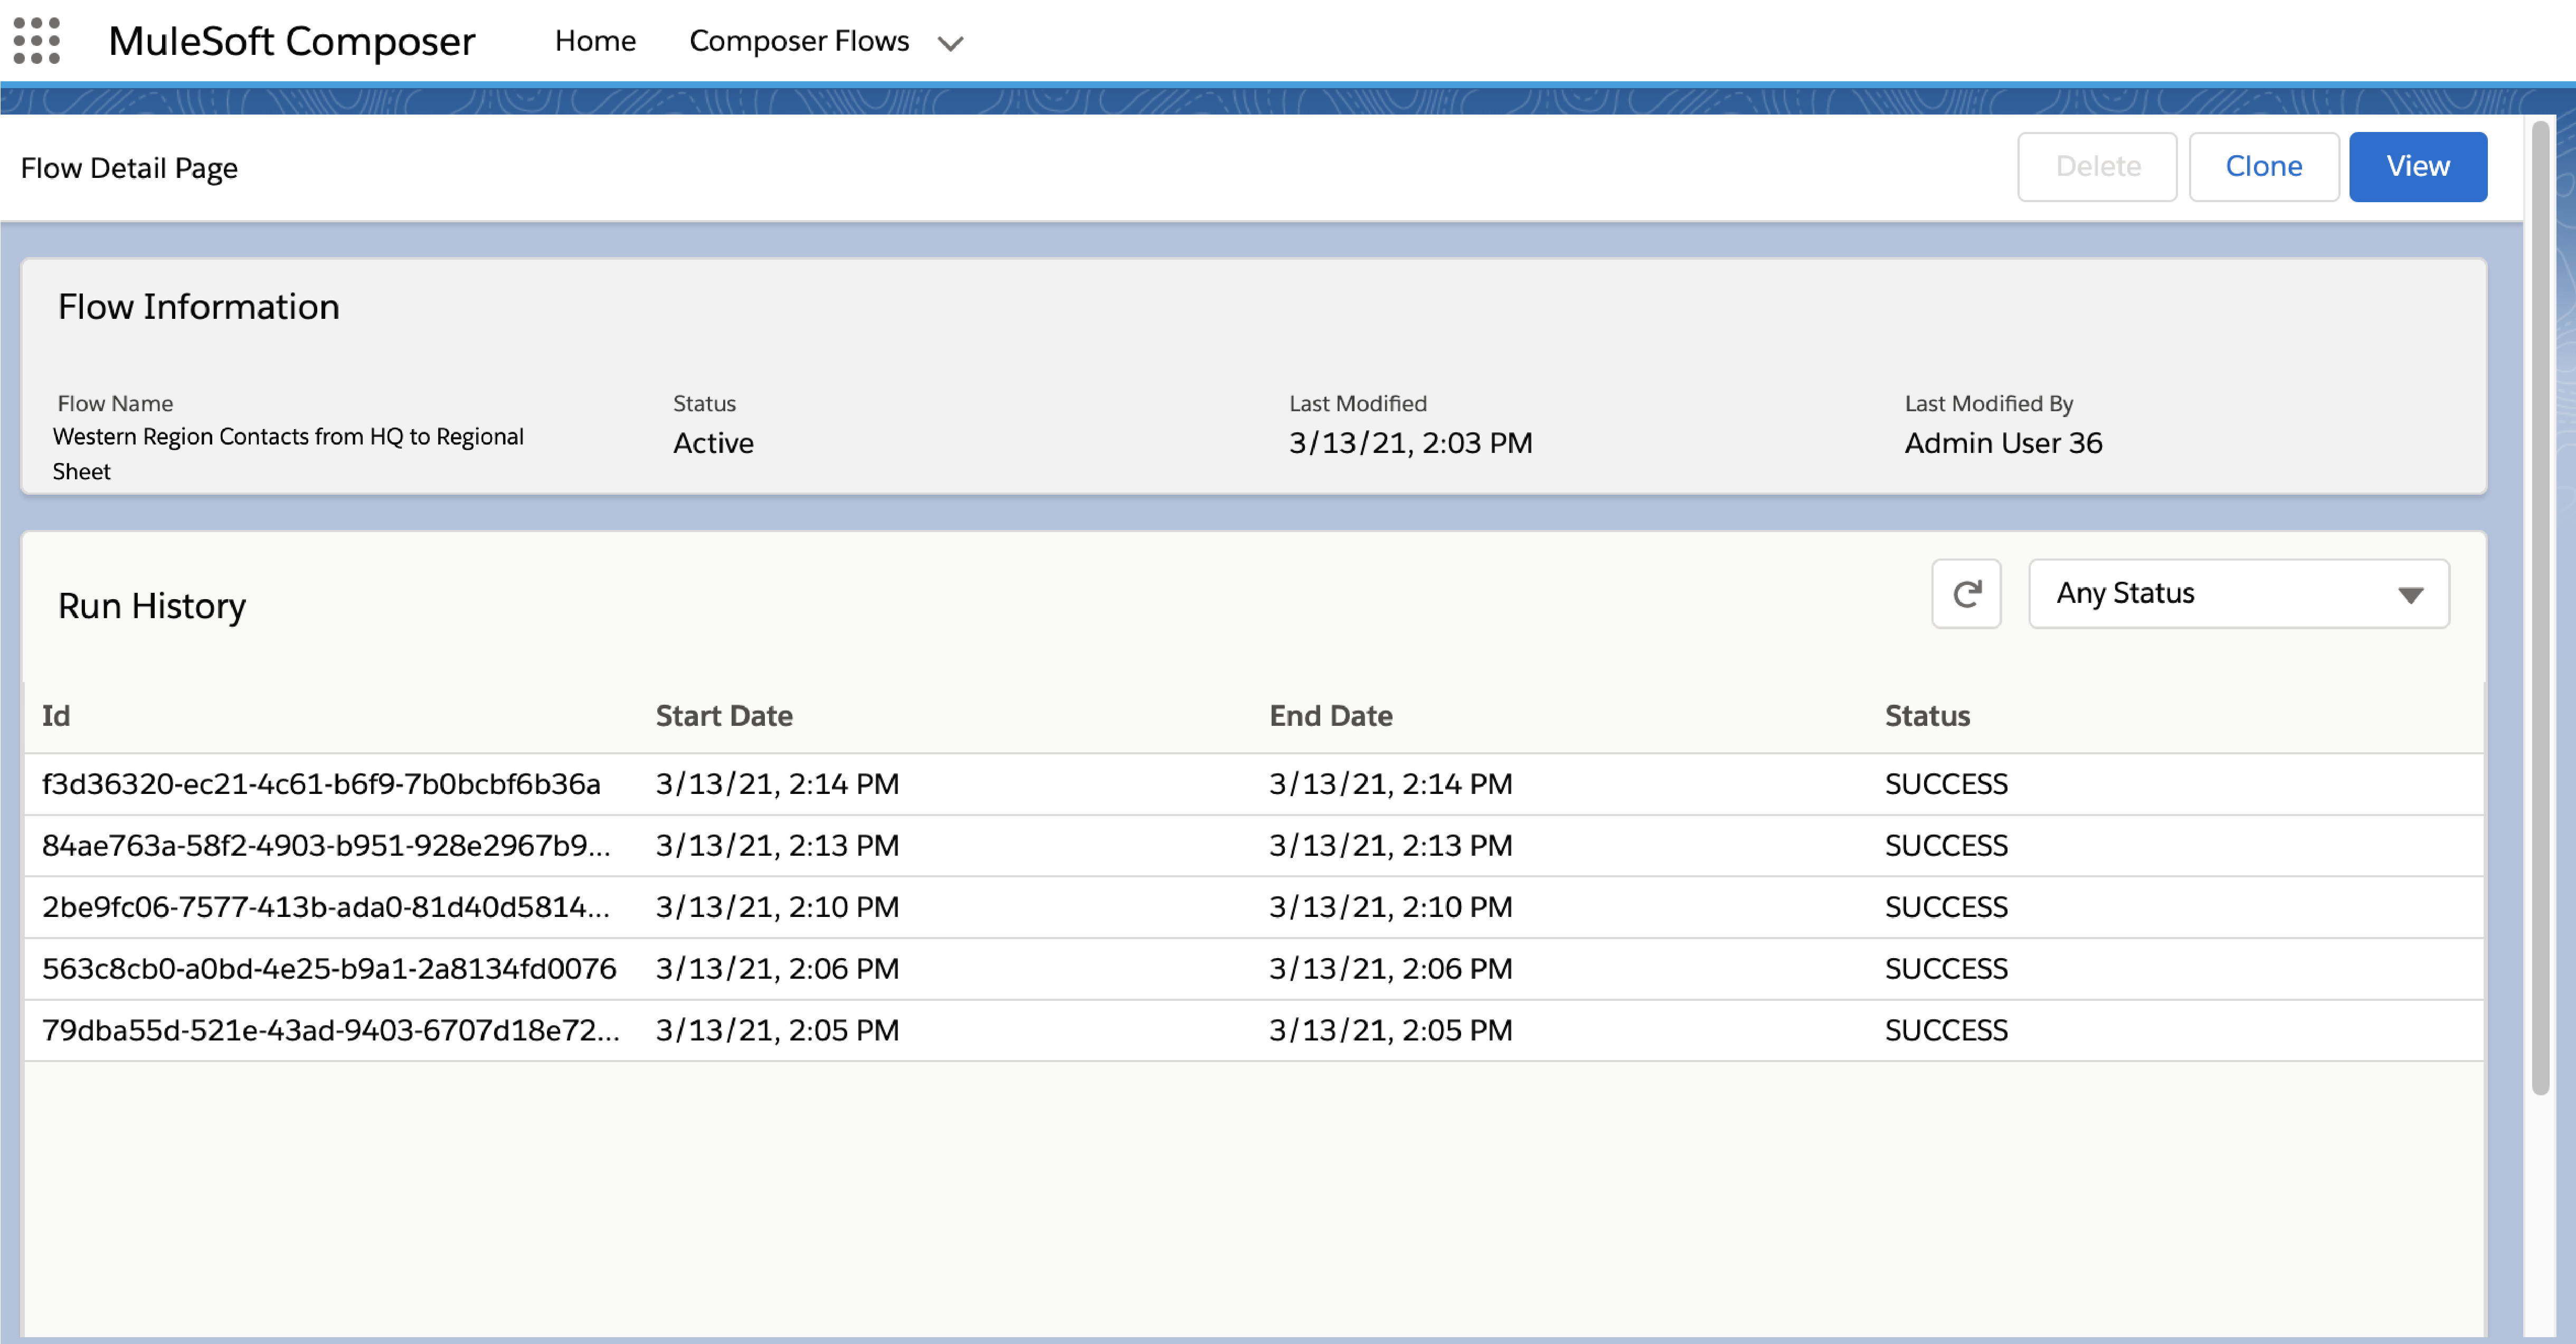2576x1344 pixels.
Task: Expand the status filter arrow
Action: pos(2410,594)
